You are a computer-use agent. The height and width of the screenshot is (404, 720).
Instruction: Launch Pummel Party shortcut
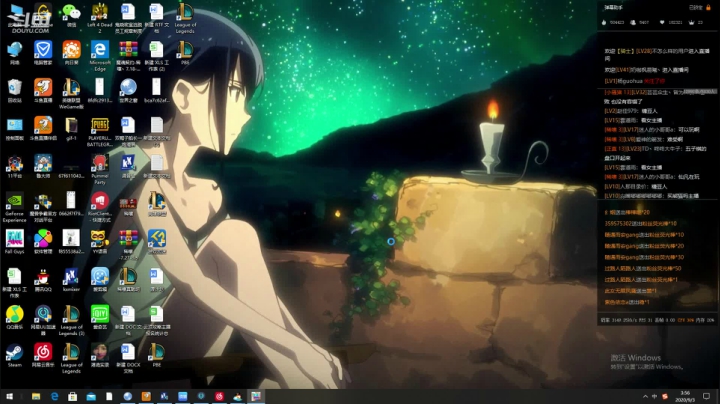pyautogui.click(x=100, y=169)
